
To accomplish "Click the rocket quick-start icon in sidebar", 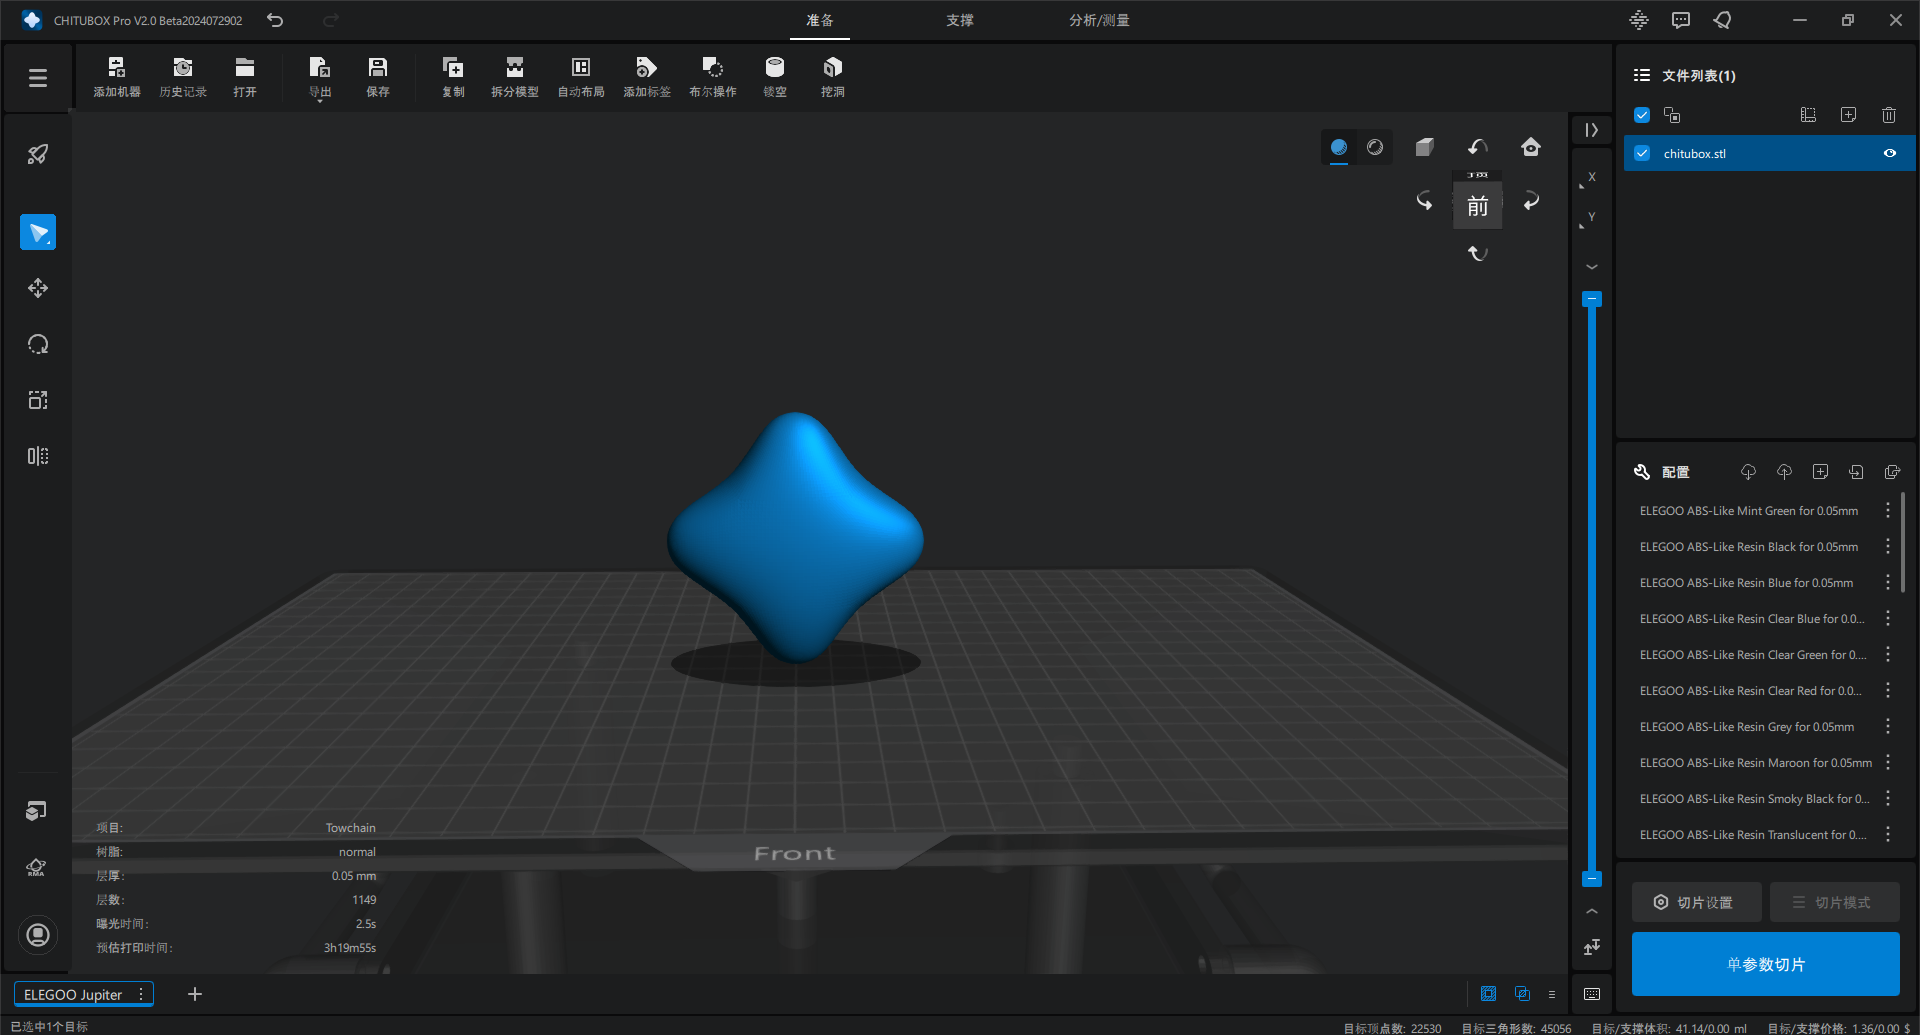I will tap(38, 154).
